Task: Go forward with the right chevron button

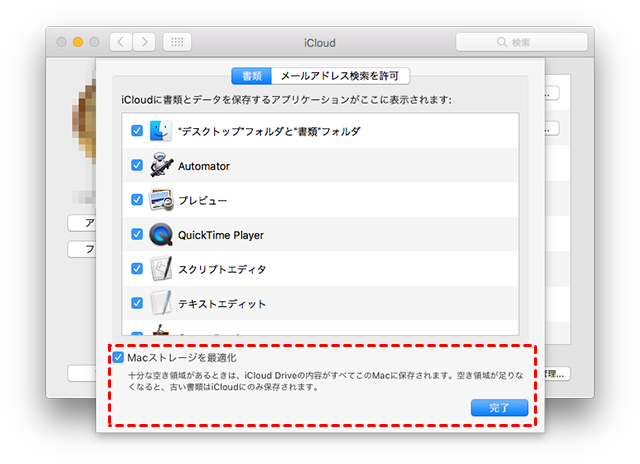Action: (x=144, y=42)
